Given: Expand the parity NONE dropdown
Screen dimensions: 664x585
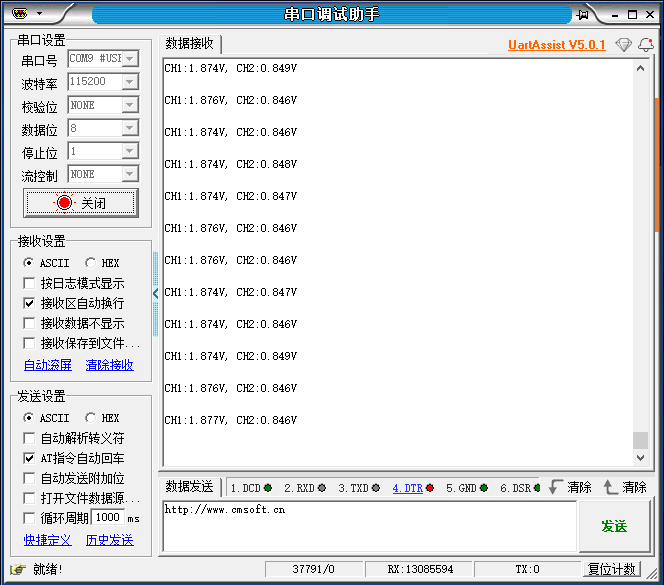Looking at the screenshot, I should tap(130, 105).
